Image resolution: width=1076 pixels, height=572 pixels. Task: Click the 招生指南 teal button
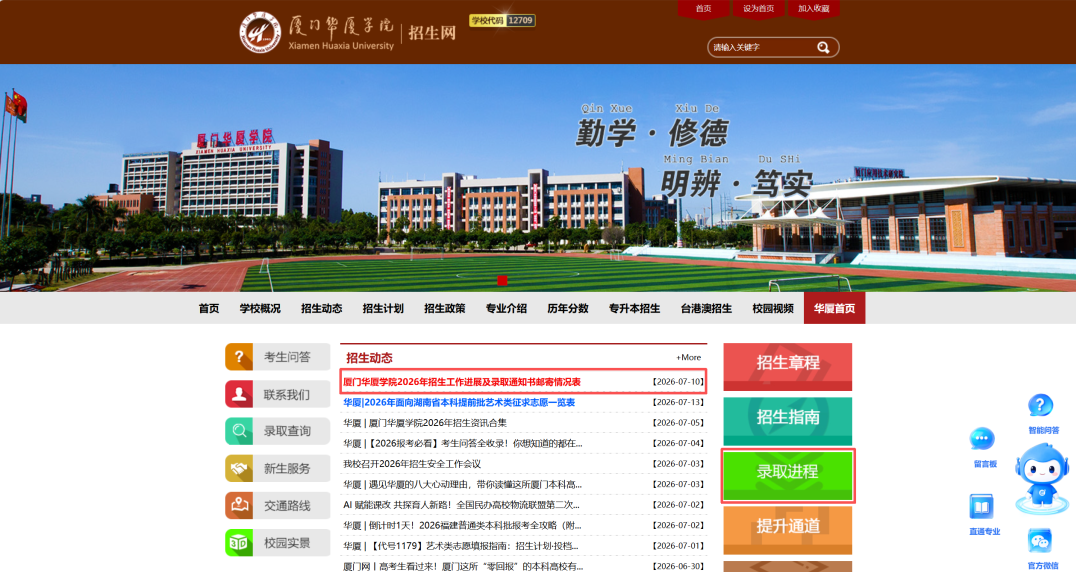(x=788, y=421)
